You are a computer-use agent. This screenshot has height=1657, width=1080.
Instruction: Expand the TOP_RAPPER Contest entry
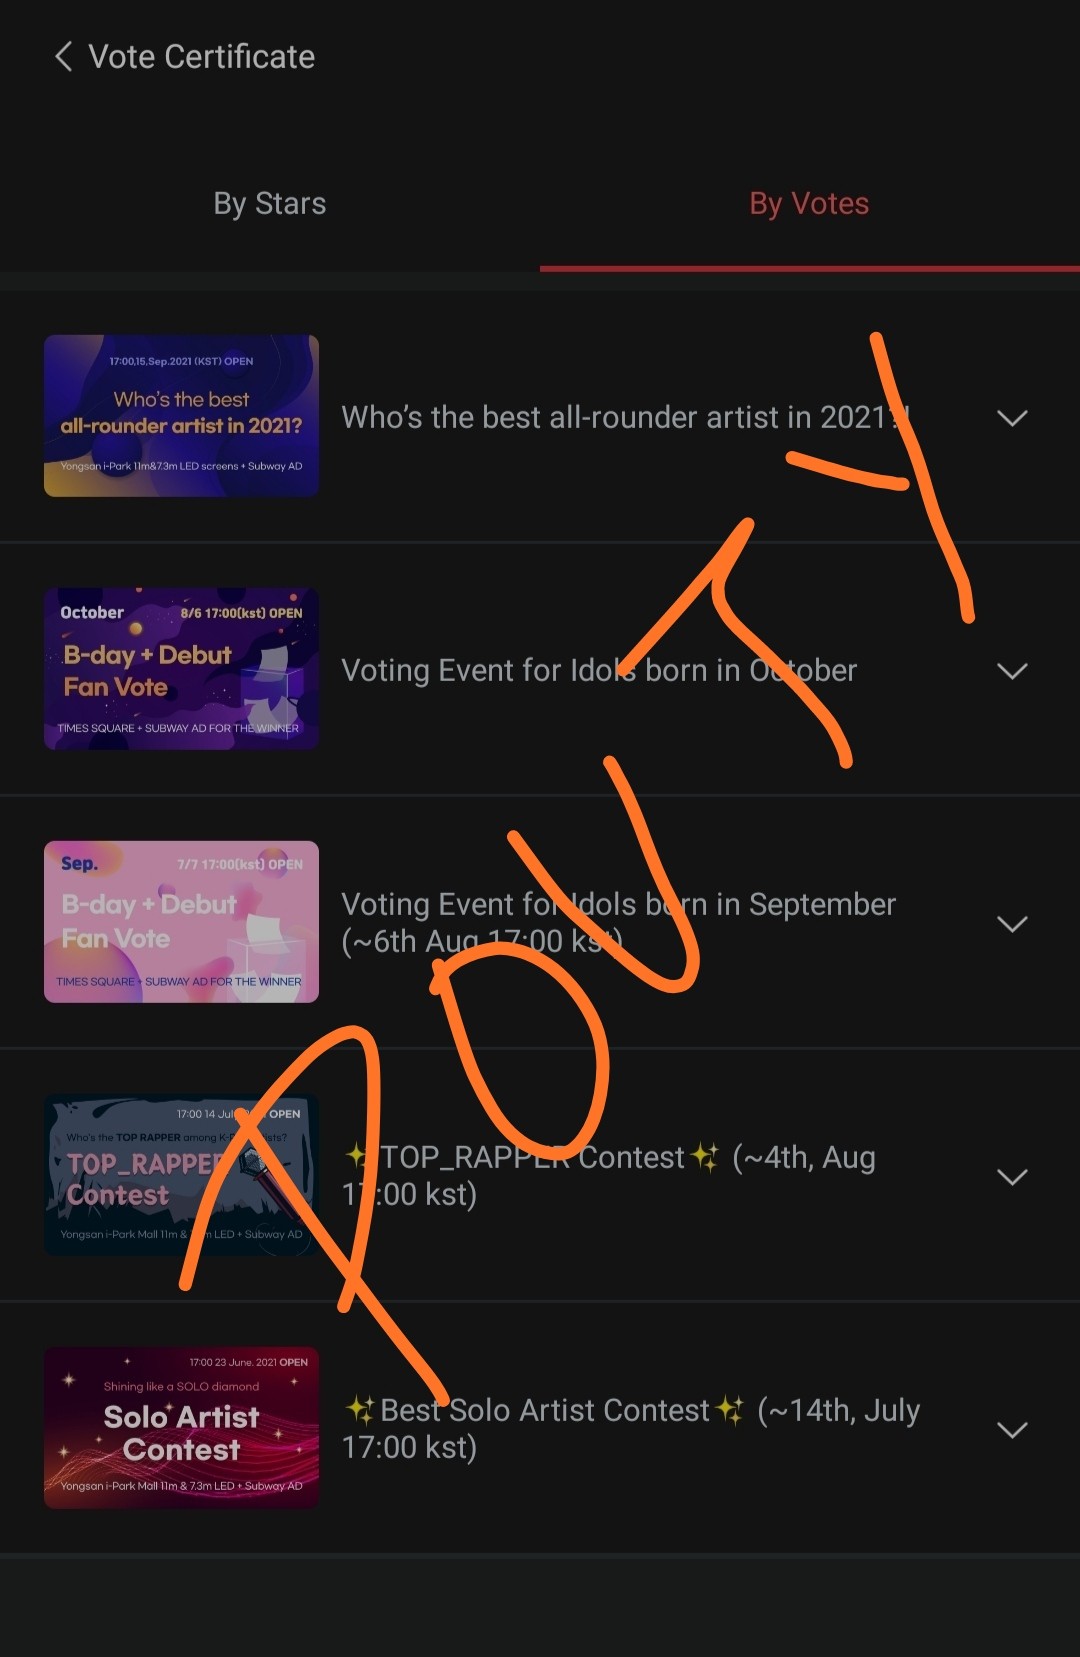[1012, 1177]
